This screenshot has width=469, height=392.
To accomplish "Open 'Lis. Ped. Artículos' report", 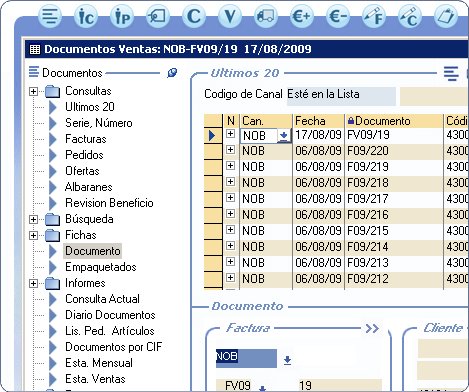I will 110,331.
